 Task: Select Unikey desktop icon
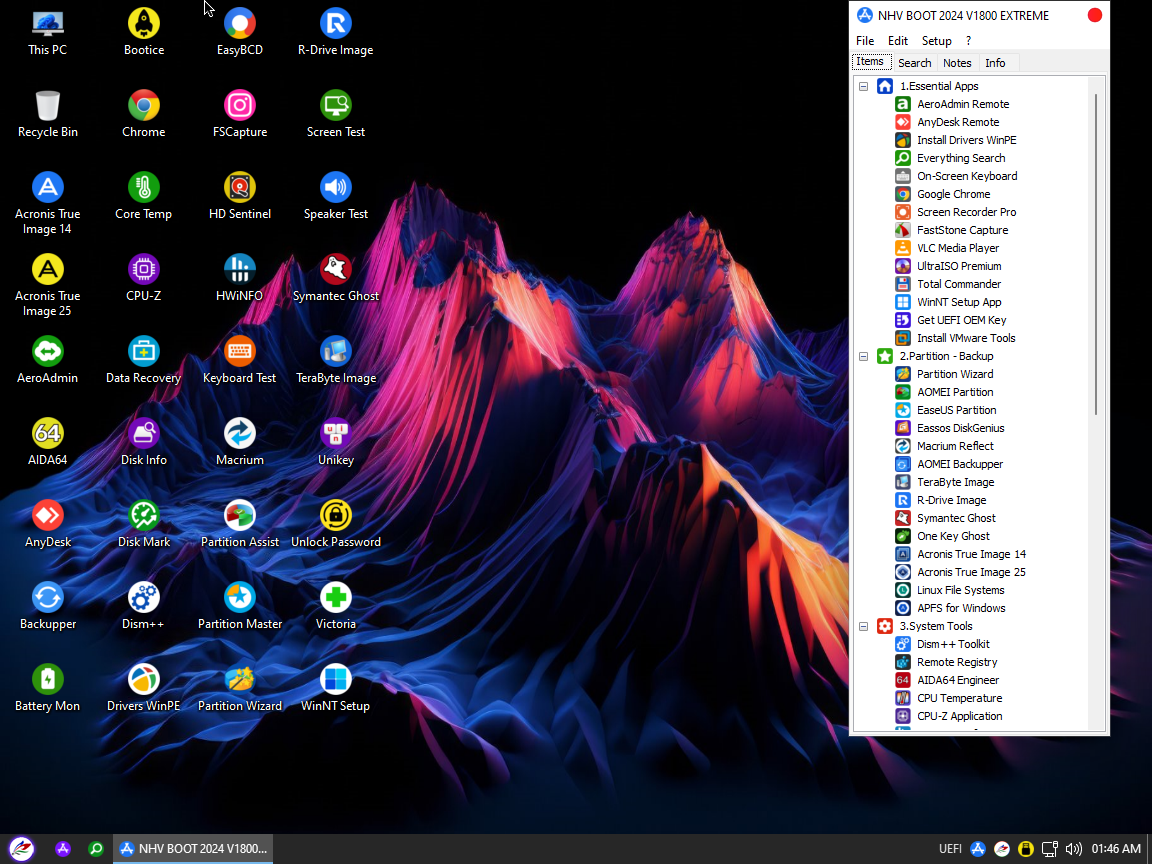[x=336, y=442]
